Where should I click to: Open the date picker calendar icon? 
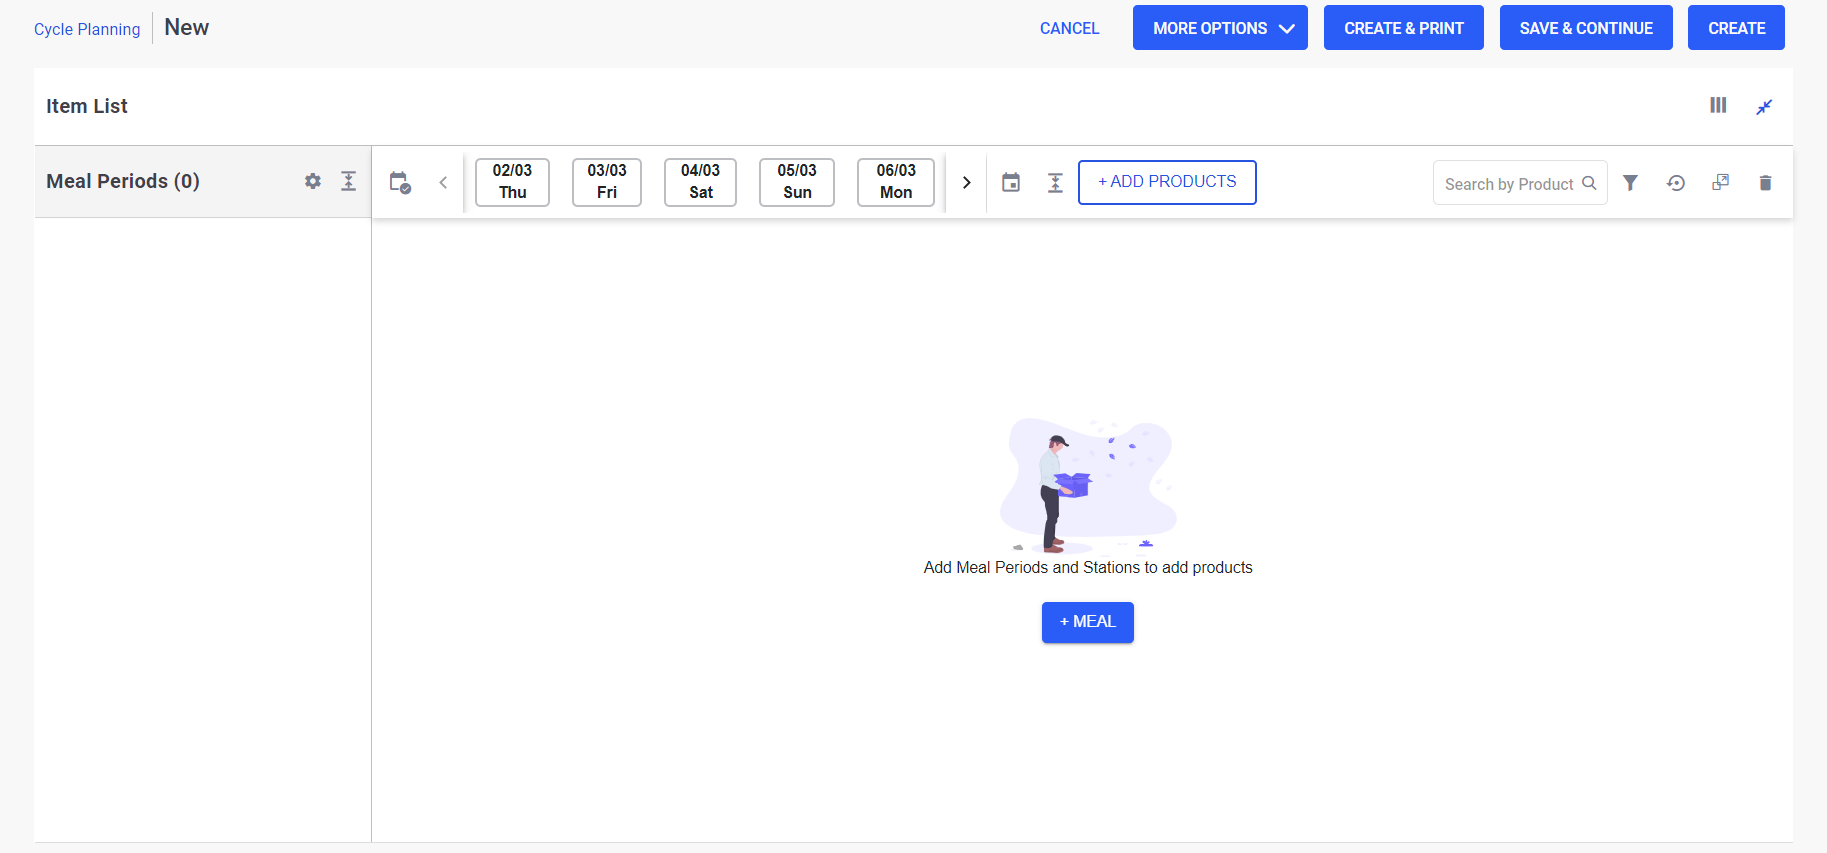click(x=1011, y=182)
